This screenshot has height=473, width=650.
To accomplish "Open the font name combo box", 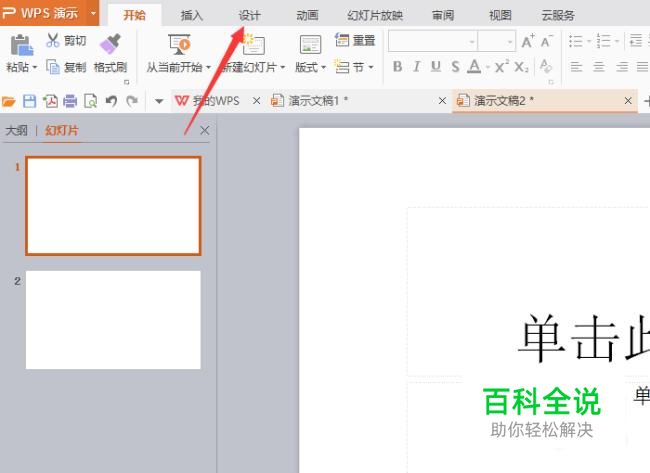I will tap(433, 41).
